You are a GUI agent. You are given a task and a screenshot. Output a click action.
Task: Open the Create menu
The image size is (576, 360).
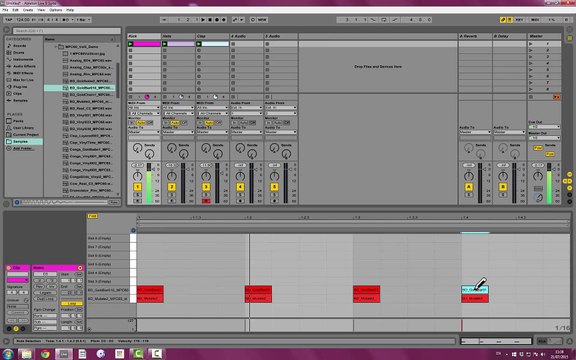point(28,10)
